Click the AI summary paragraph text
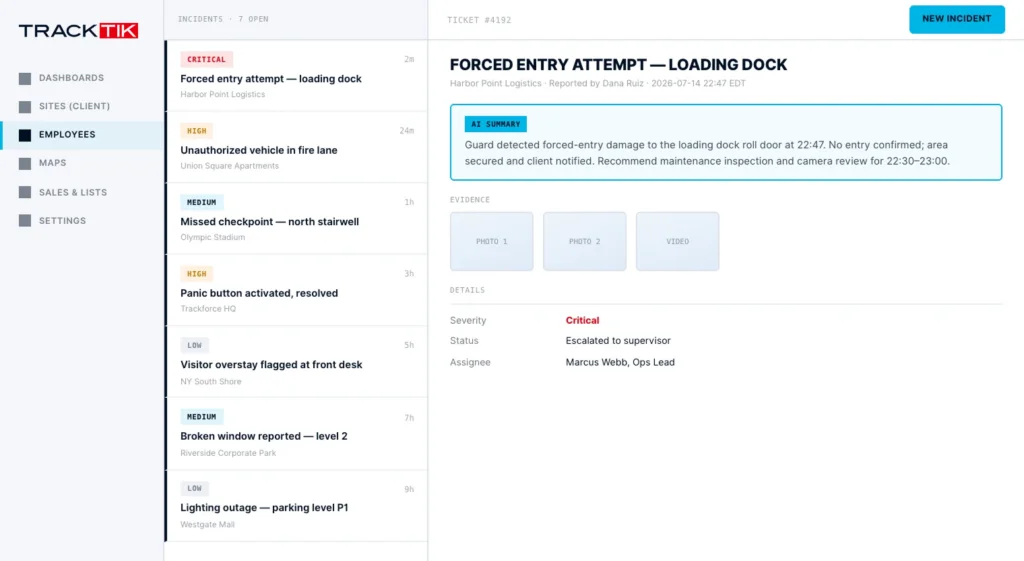 (707, 153)
